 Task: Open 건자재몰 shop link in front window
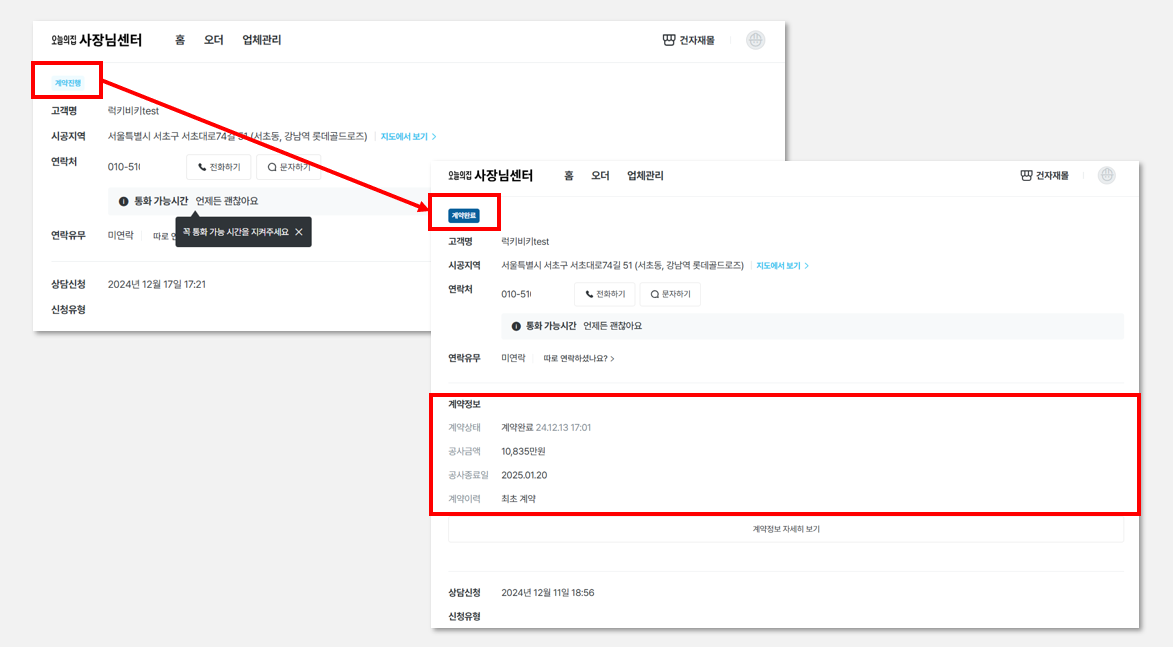click(1045, 176)
